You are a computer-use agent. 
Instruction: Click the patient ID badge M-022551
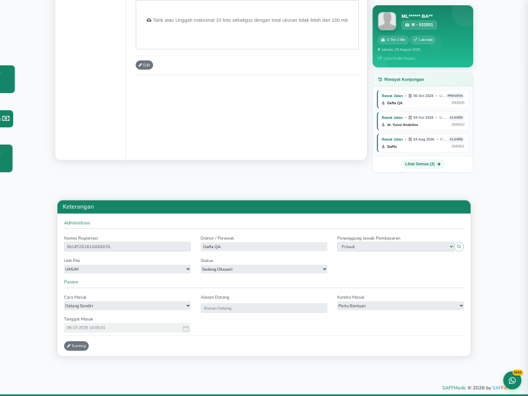click(x=419, y=25)
